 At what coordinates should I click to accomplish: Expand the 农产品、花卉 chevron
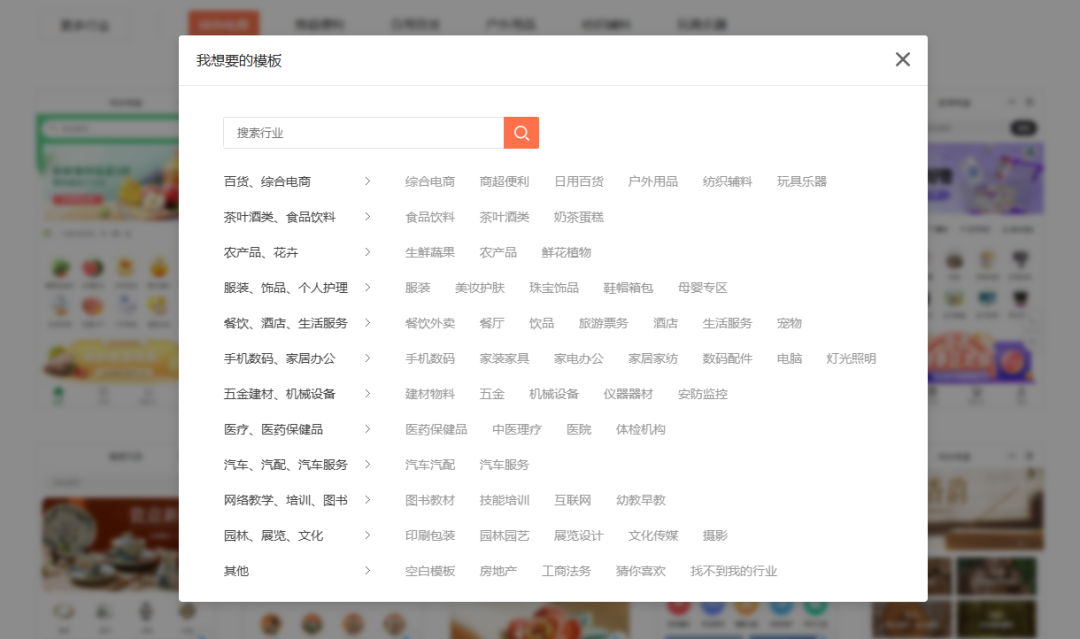368,252
